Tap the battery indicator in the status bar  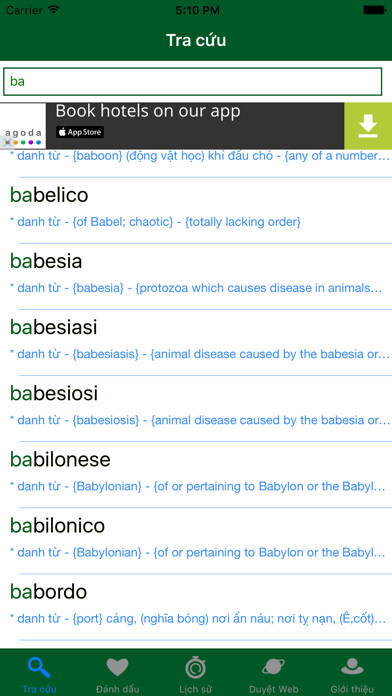pyautogui.click(x=374, y=10)
